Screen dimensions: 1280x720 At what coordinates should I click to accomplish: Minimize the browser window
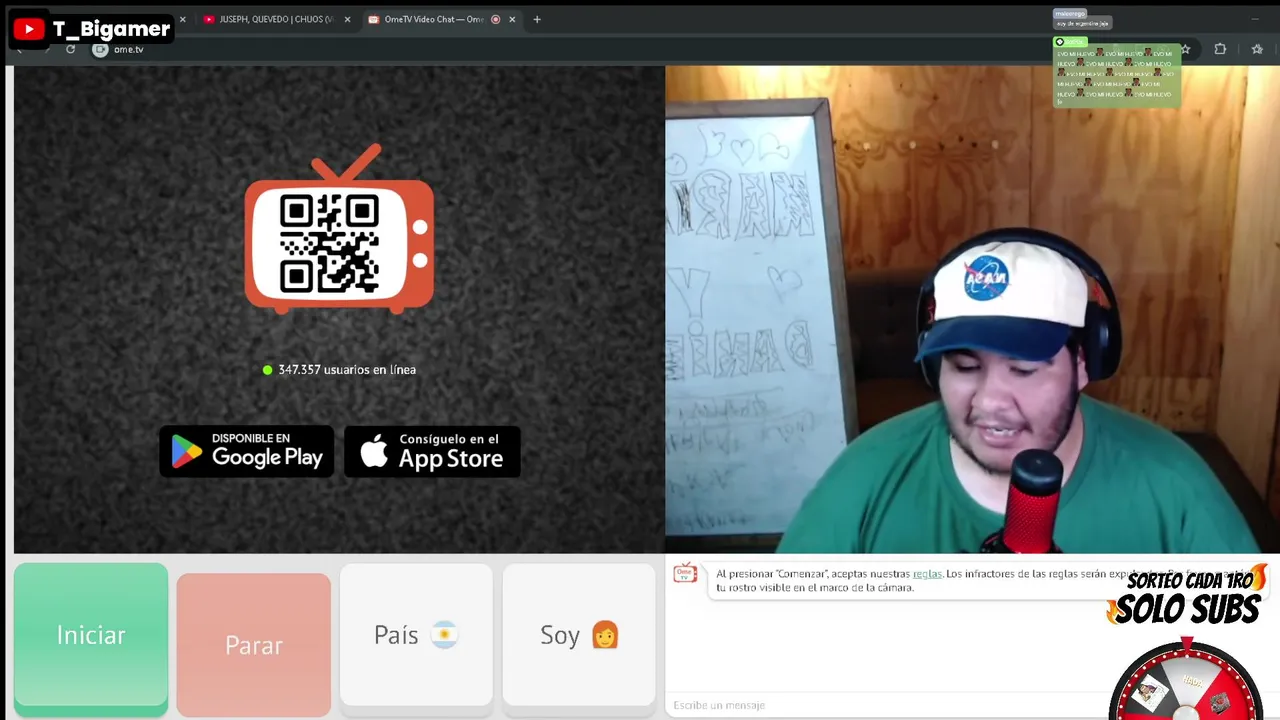coord(1255,19)
